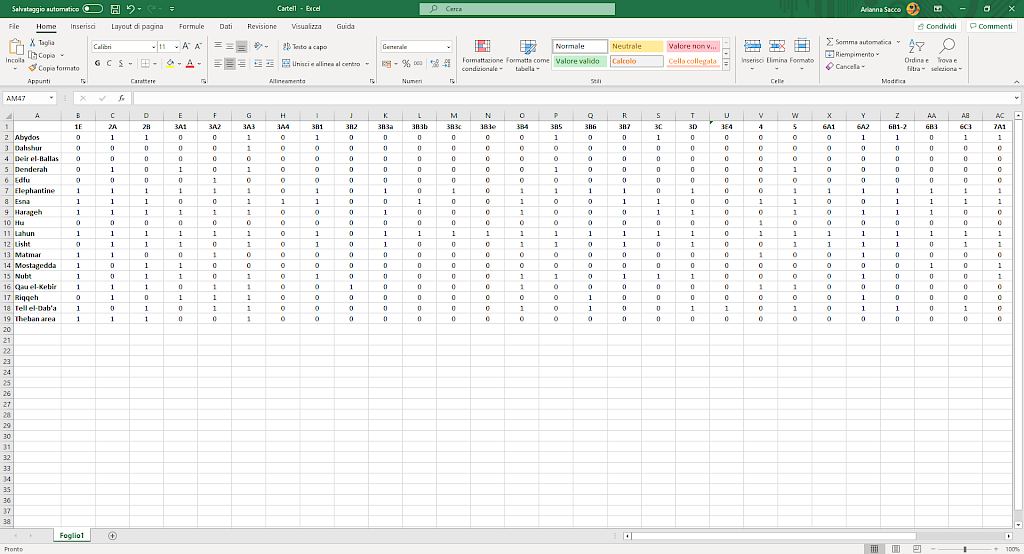
Task: Toggle center horizontal alignment
Action: [230, 63]
